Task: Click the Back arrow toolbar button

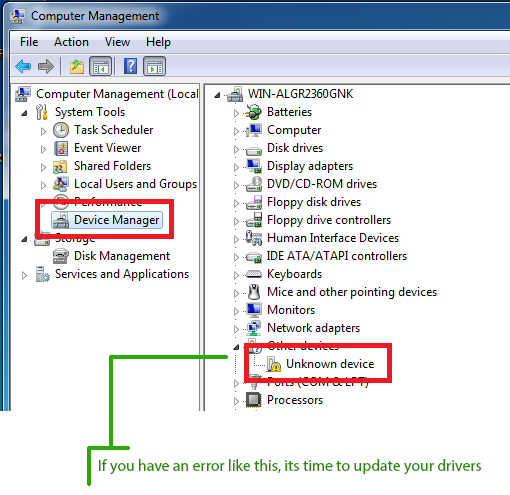Action: tap(23, 66)
